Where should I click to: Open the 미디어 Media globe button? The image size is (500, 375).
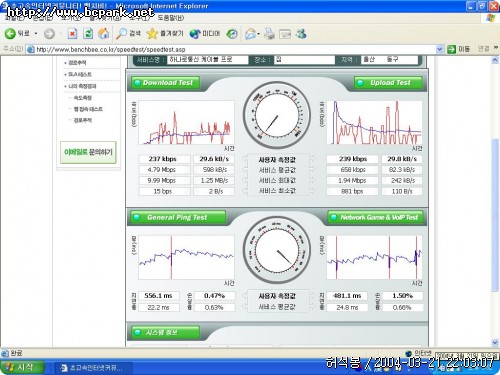pyautogui.click(x=205, y=34)
